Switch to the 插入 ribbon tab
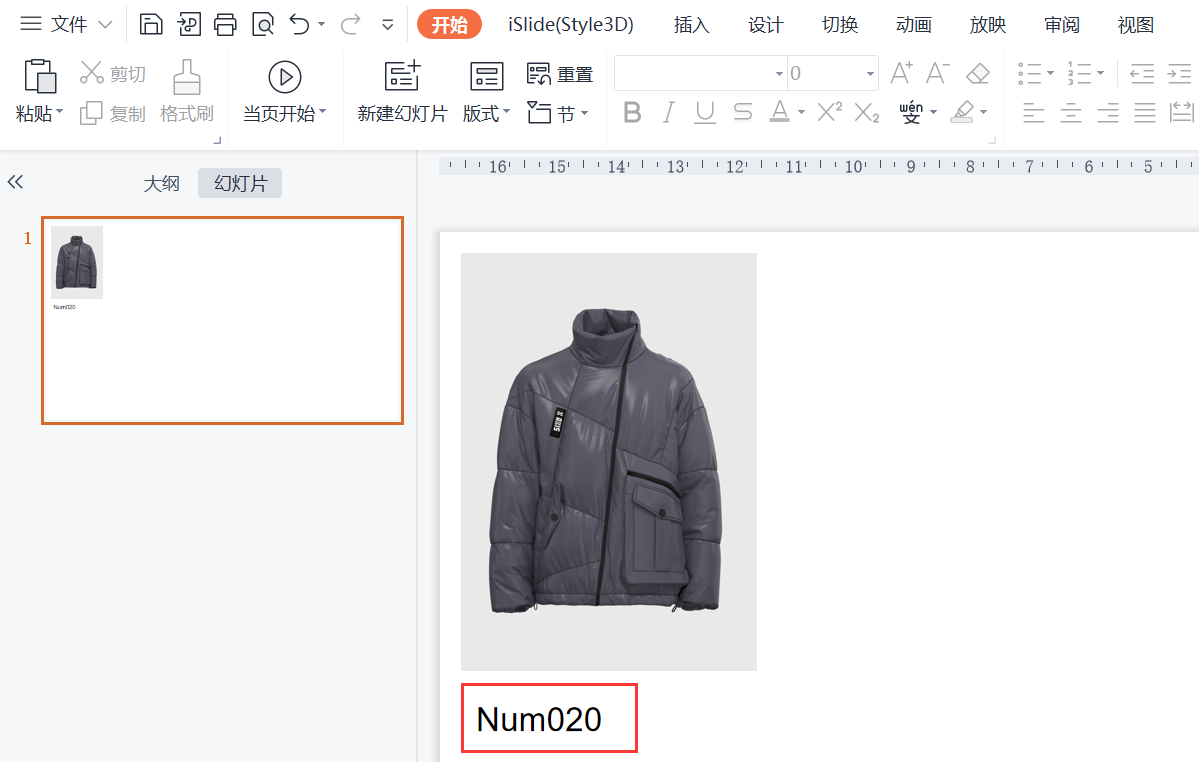This screenshot has width=1199, height=762. [691, 25]
